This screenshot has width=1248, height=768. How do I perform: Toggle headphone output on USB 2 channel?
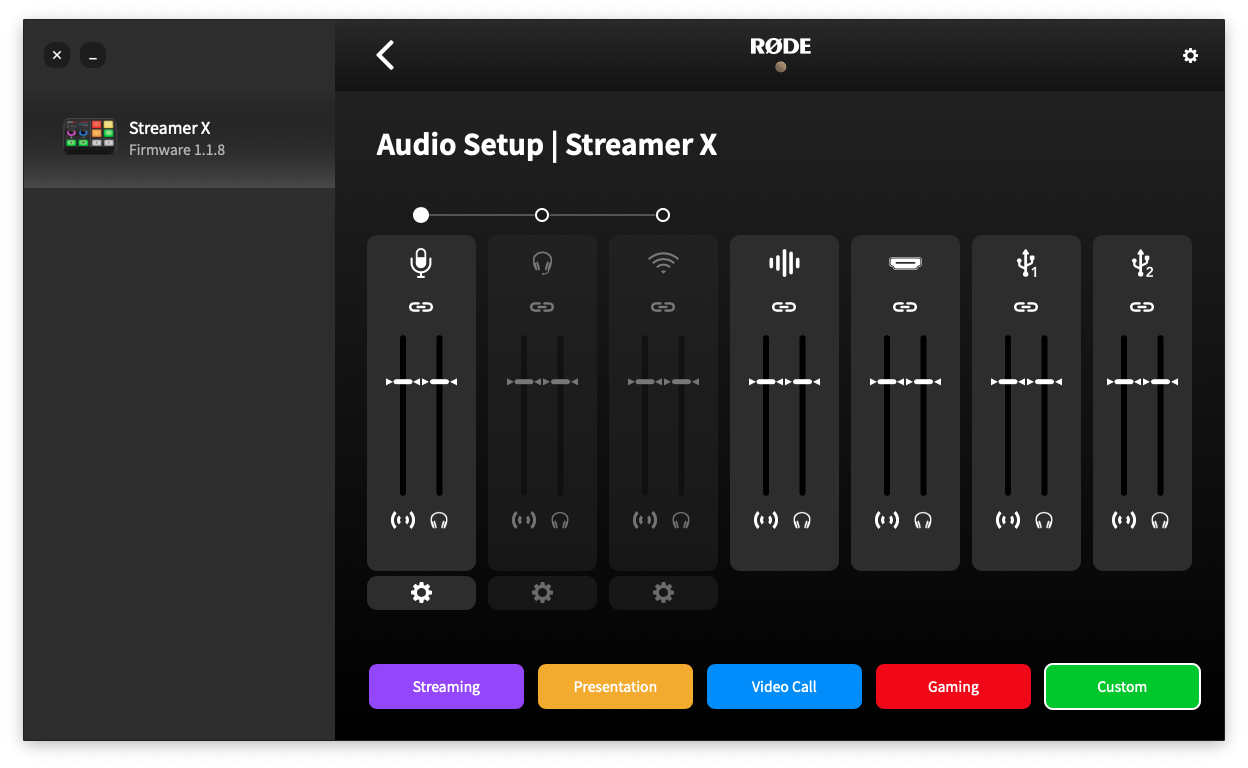[x=1160, y=520]
